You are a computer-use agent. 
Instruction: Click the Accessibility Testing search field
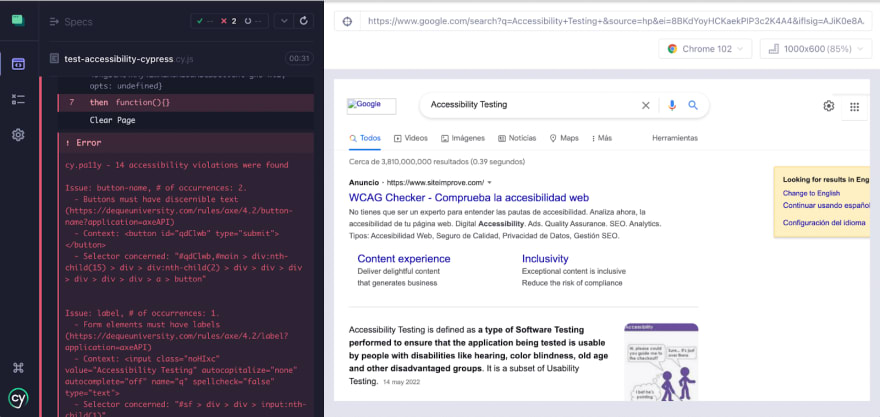tap(530, 104)
